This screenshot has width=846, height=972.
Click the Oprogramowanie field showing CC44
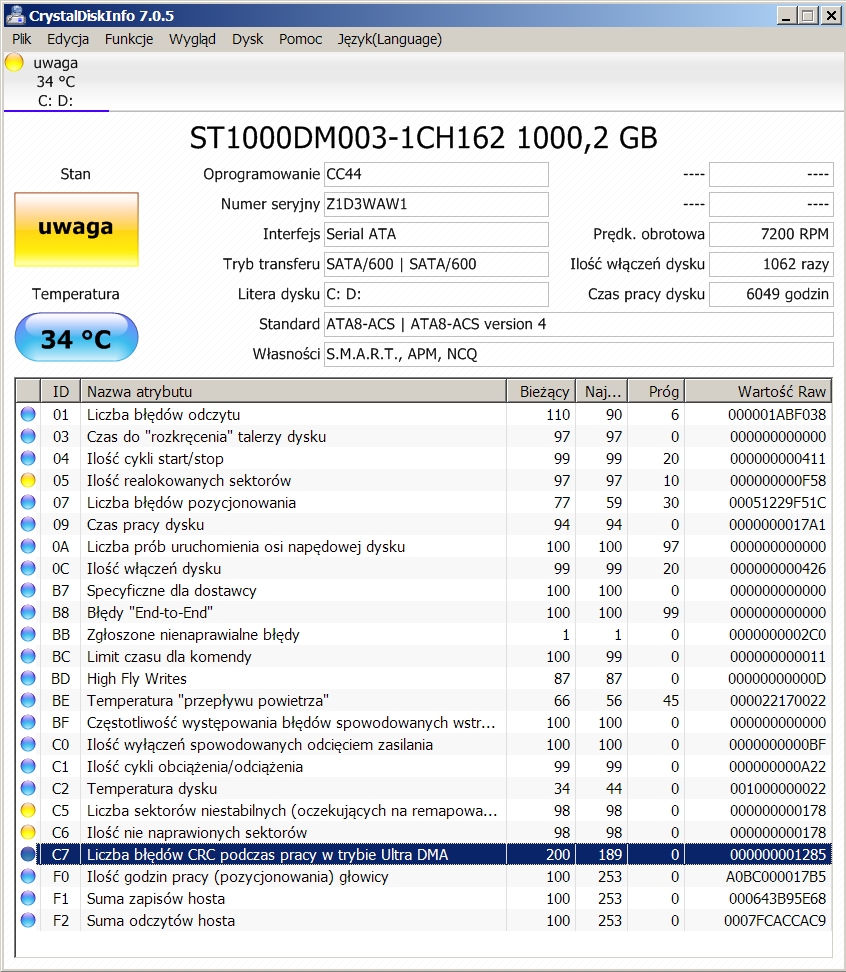click(x=436, y=174)
